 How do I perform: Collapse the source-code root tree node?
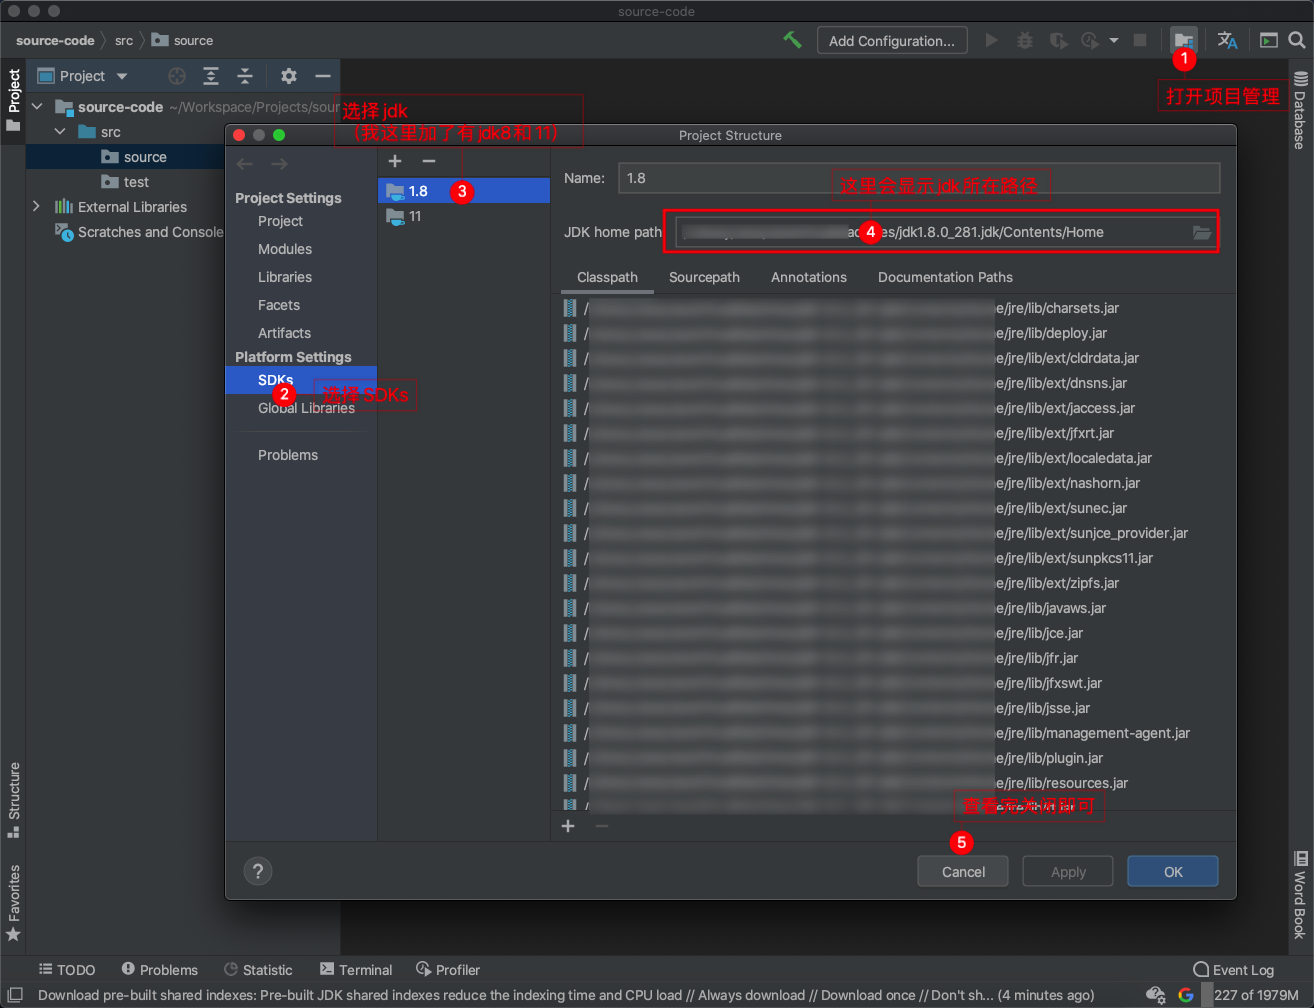37,107
